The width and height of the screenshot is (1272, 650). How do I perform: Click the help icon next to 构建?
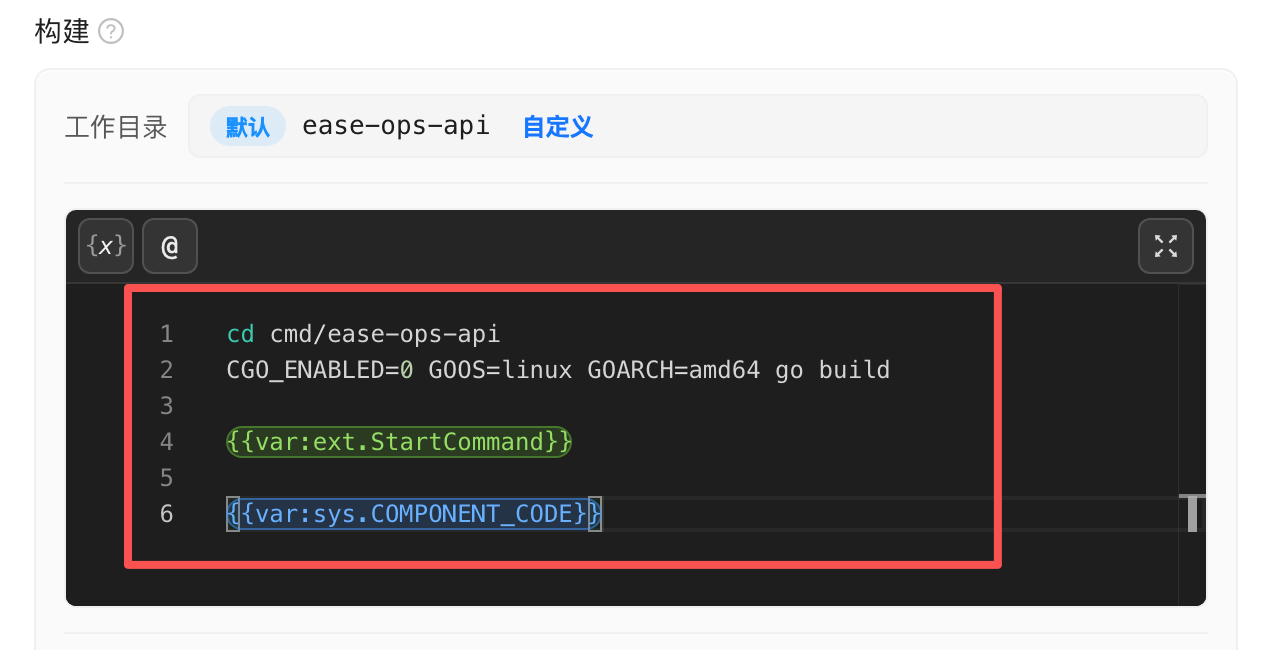click(111, 32)
